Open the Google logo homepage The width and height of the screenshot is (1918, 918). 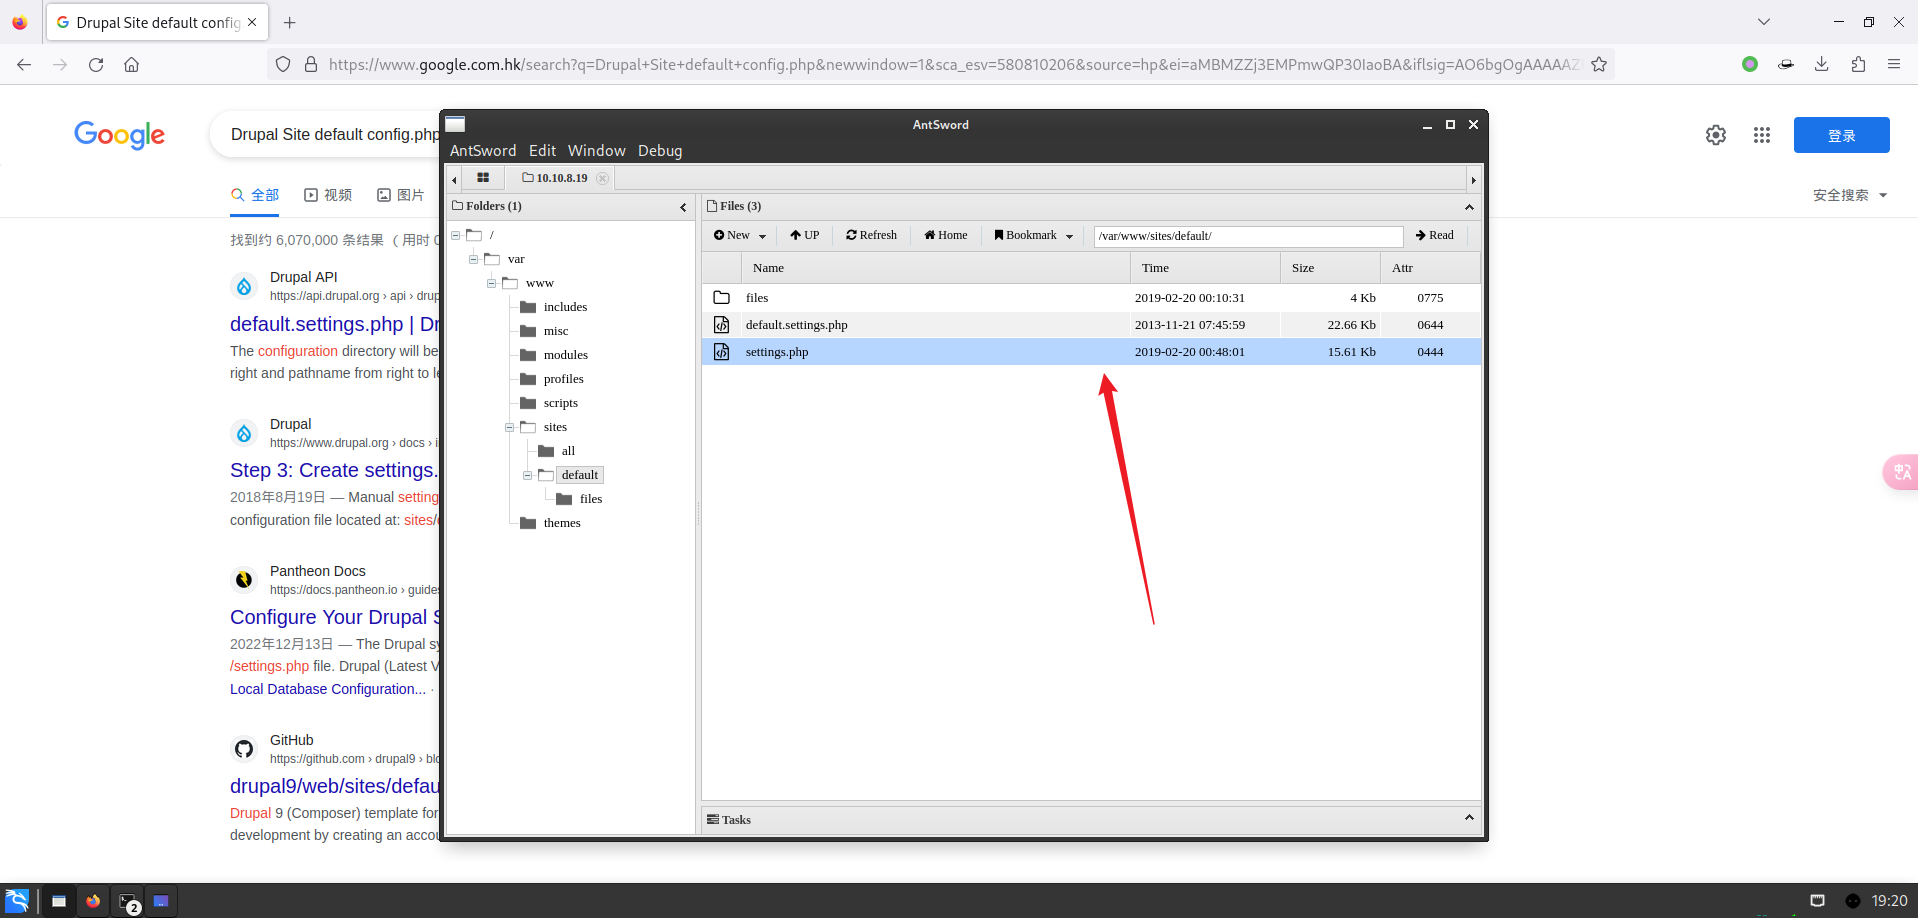pyautogui.click(x=120, y=135)
